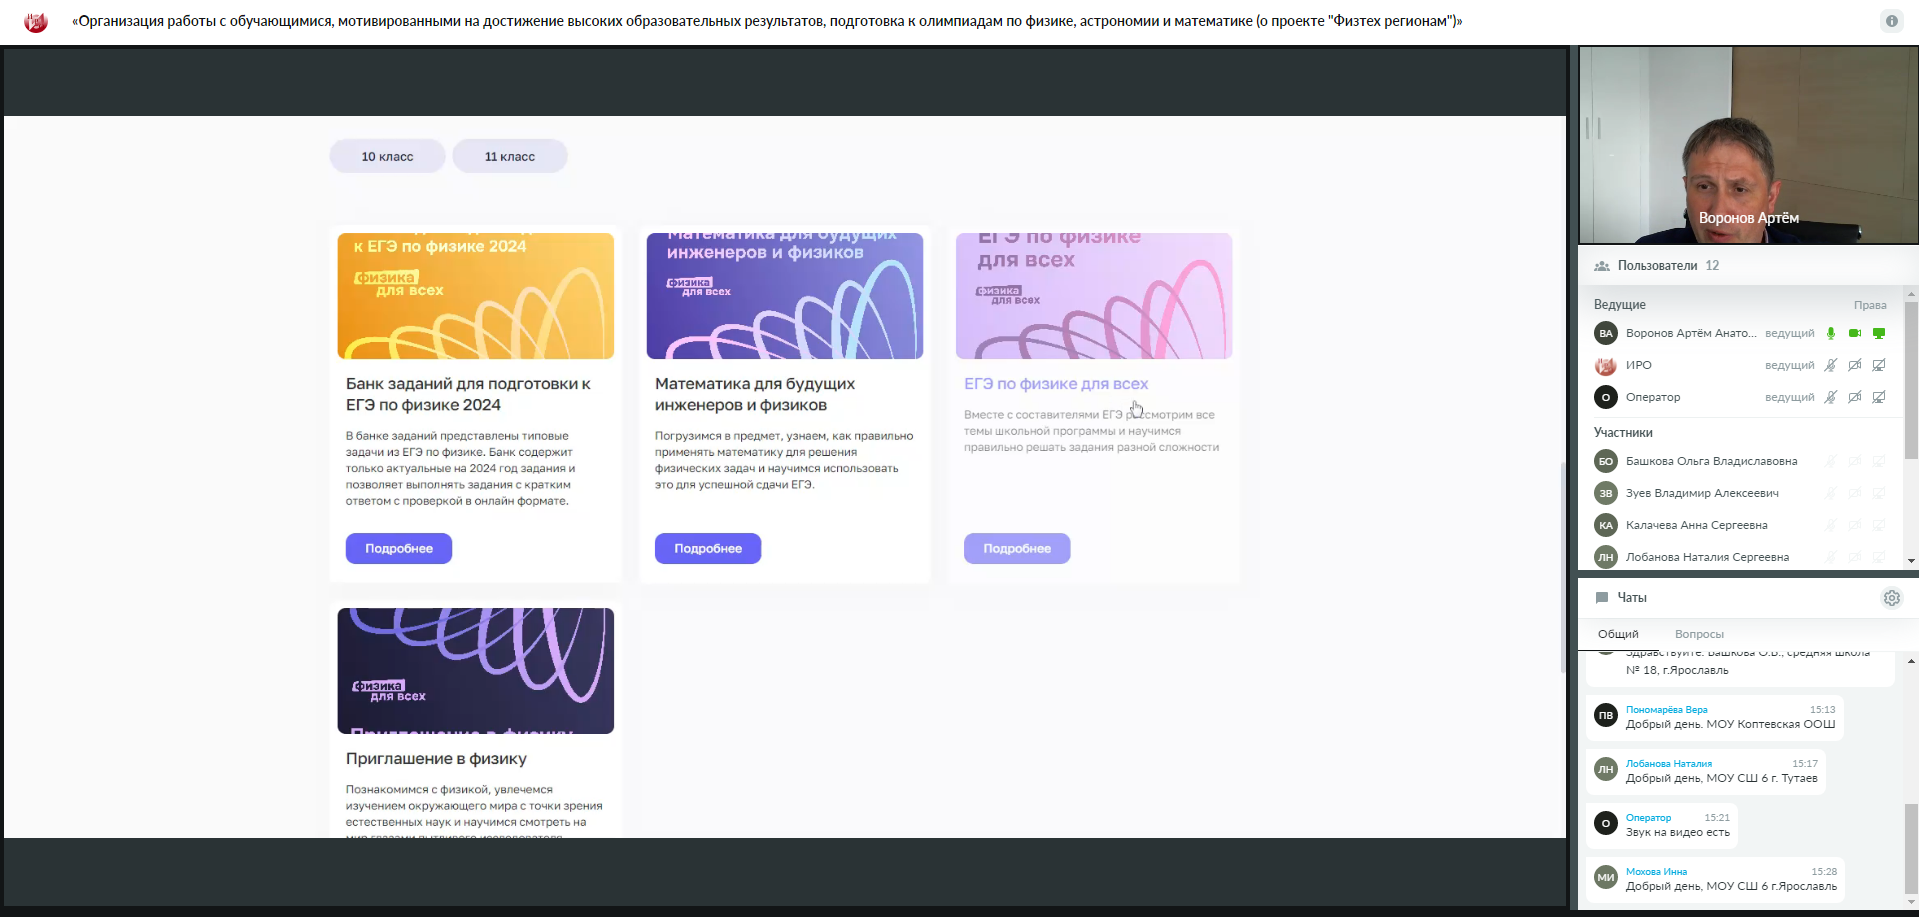Screen dimensions: 1919x917
Task: Click the shared page's vertical scrollbar thumb
Action: (x=1564, y=568)
